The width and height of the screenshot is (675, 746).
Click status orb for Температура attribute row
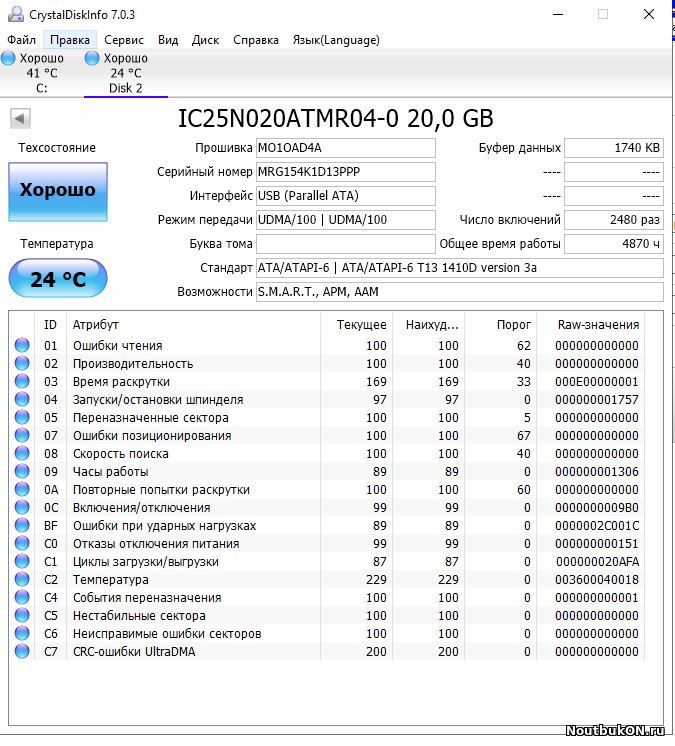point(22,579)
